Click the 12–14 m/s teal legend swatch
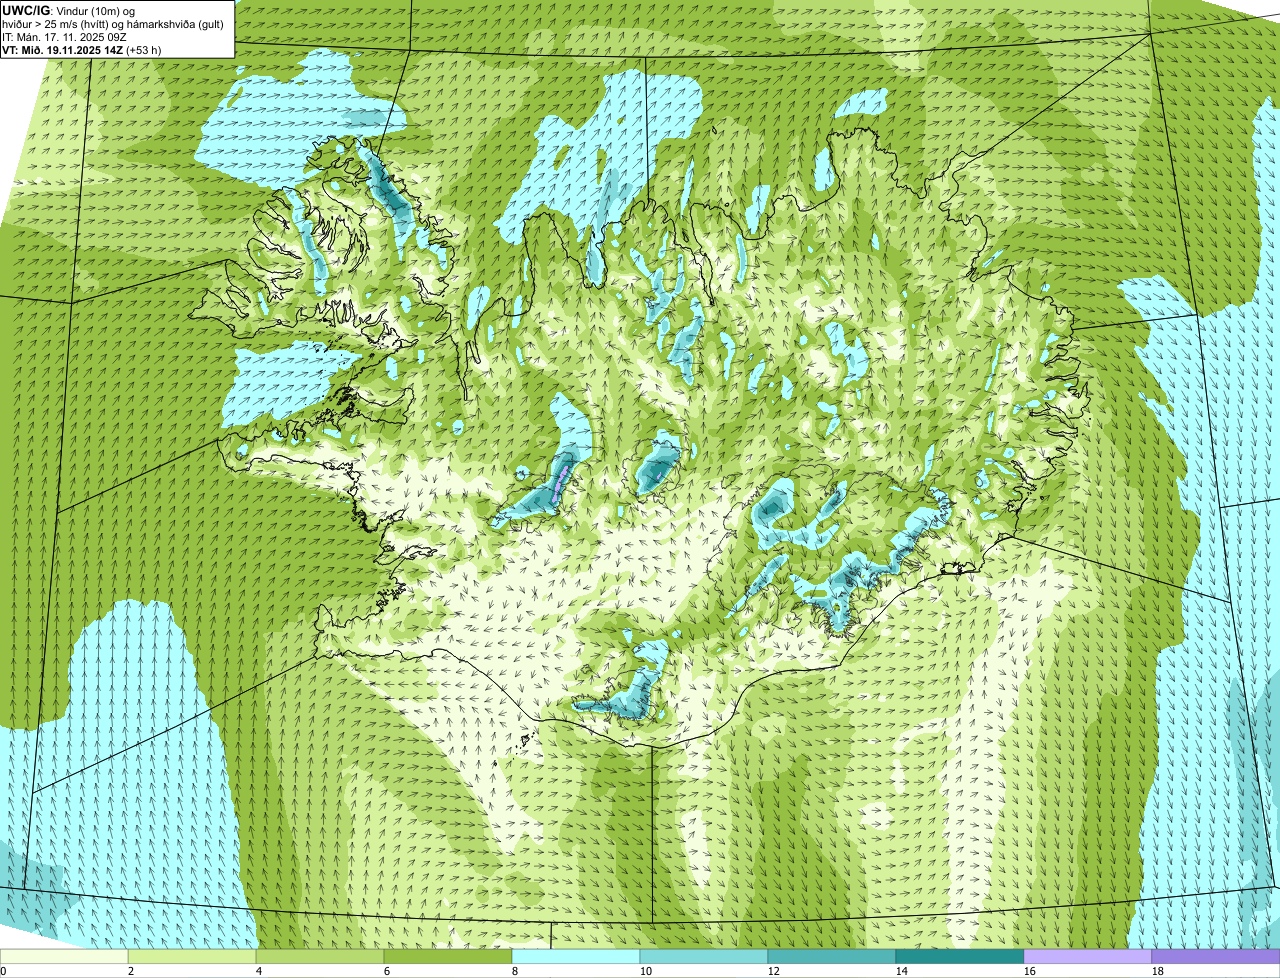1280x978 pixels. pos(832,956)
